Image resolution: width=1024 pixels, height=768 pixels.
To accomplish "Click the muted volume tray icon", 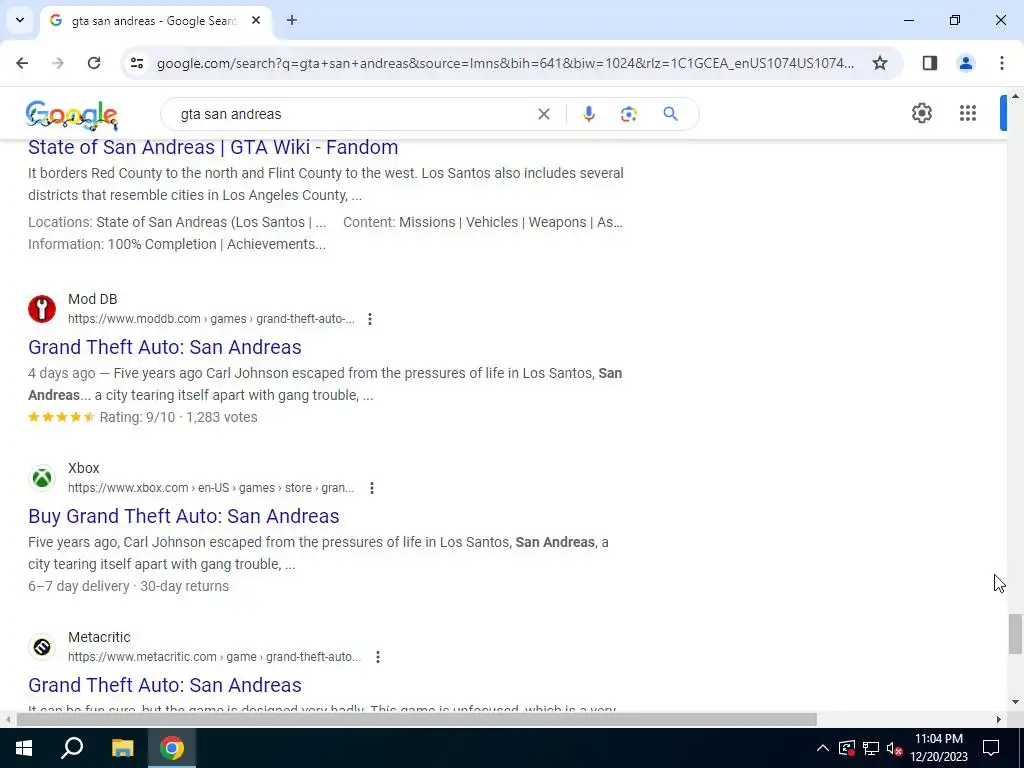I will (x=895, y=748).
